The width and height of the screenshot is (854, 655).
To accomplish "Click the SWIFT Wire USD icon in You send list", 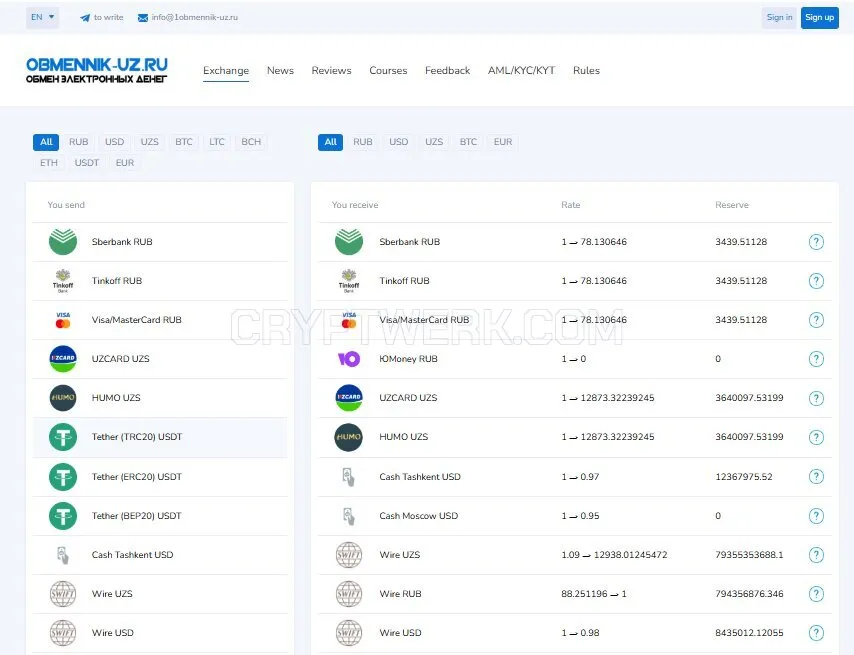I will 63,633.
